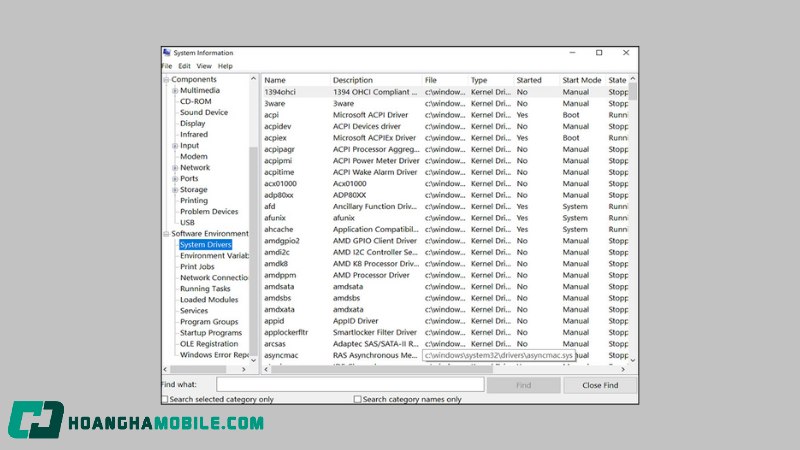Select the acpi driver name
The height and width of the screenshot is (450, 800).
271,115
